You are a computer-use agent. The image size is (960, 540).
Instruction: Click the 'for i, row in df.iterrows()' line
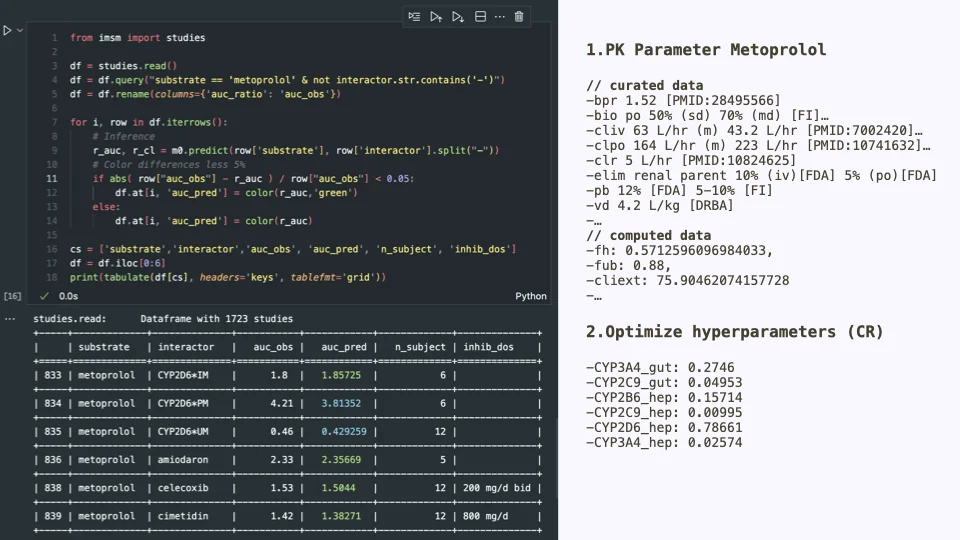point(149,122)
